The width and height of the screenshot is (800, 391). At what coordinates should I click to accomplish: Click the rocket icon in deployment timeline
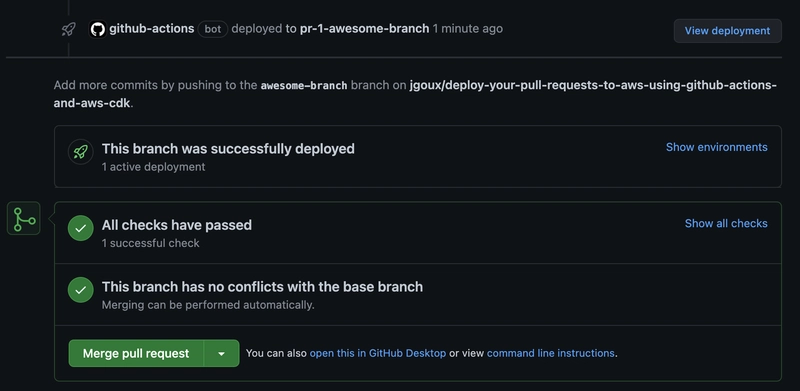click(x=68, y=29)
